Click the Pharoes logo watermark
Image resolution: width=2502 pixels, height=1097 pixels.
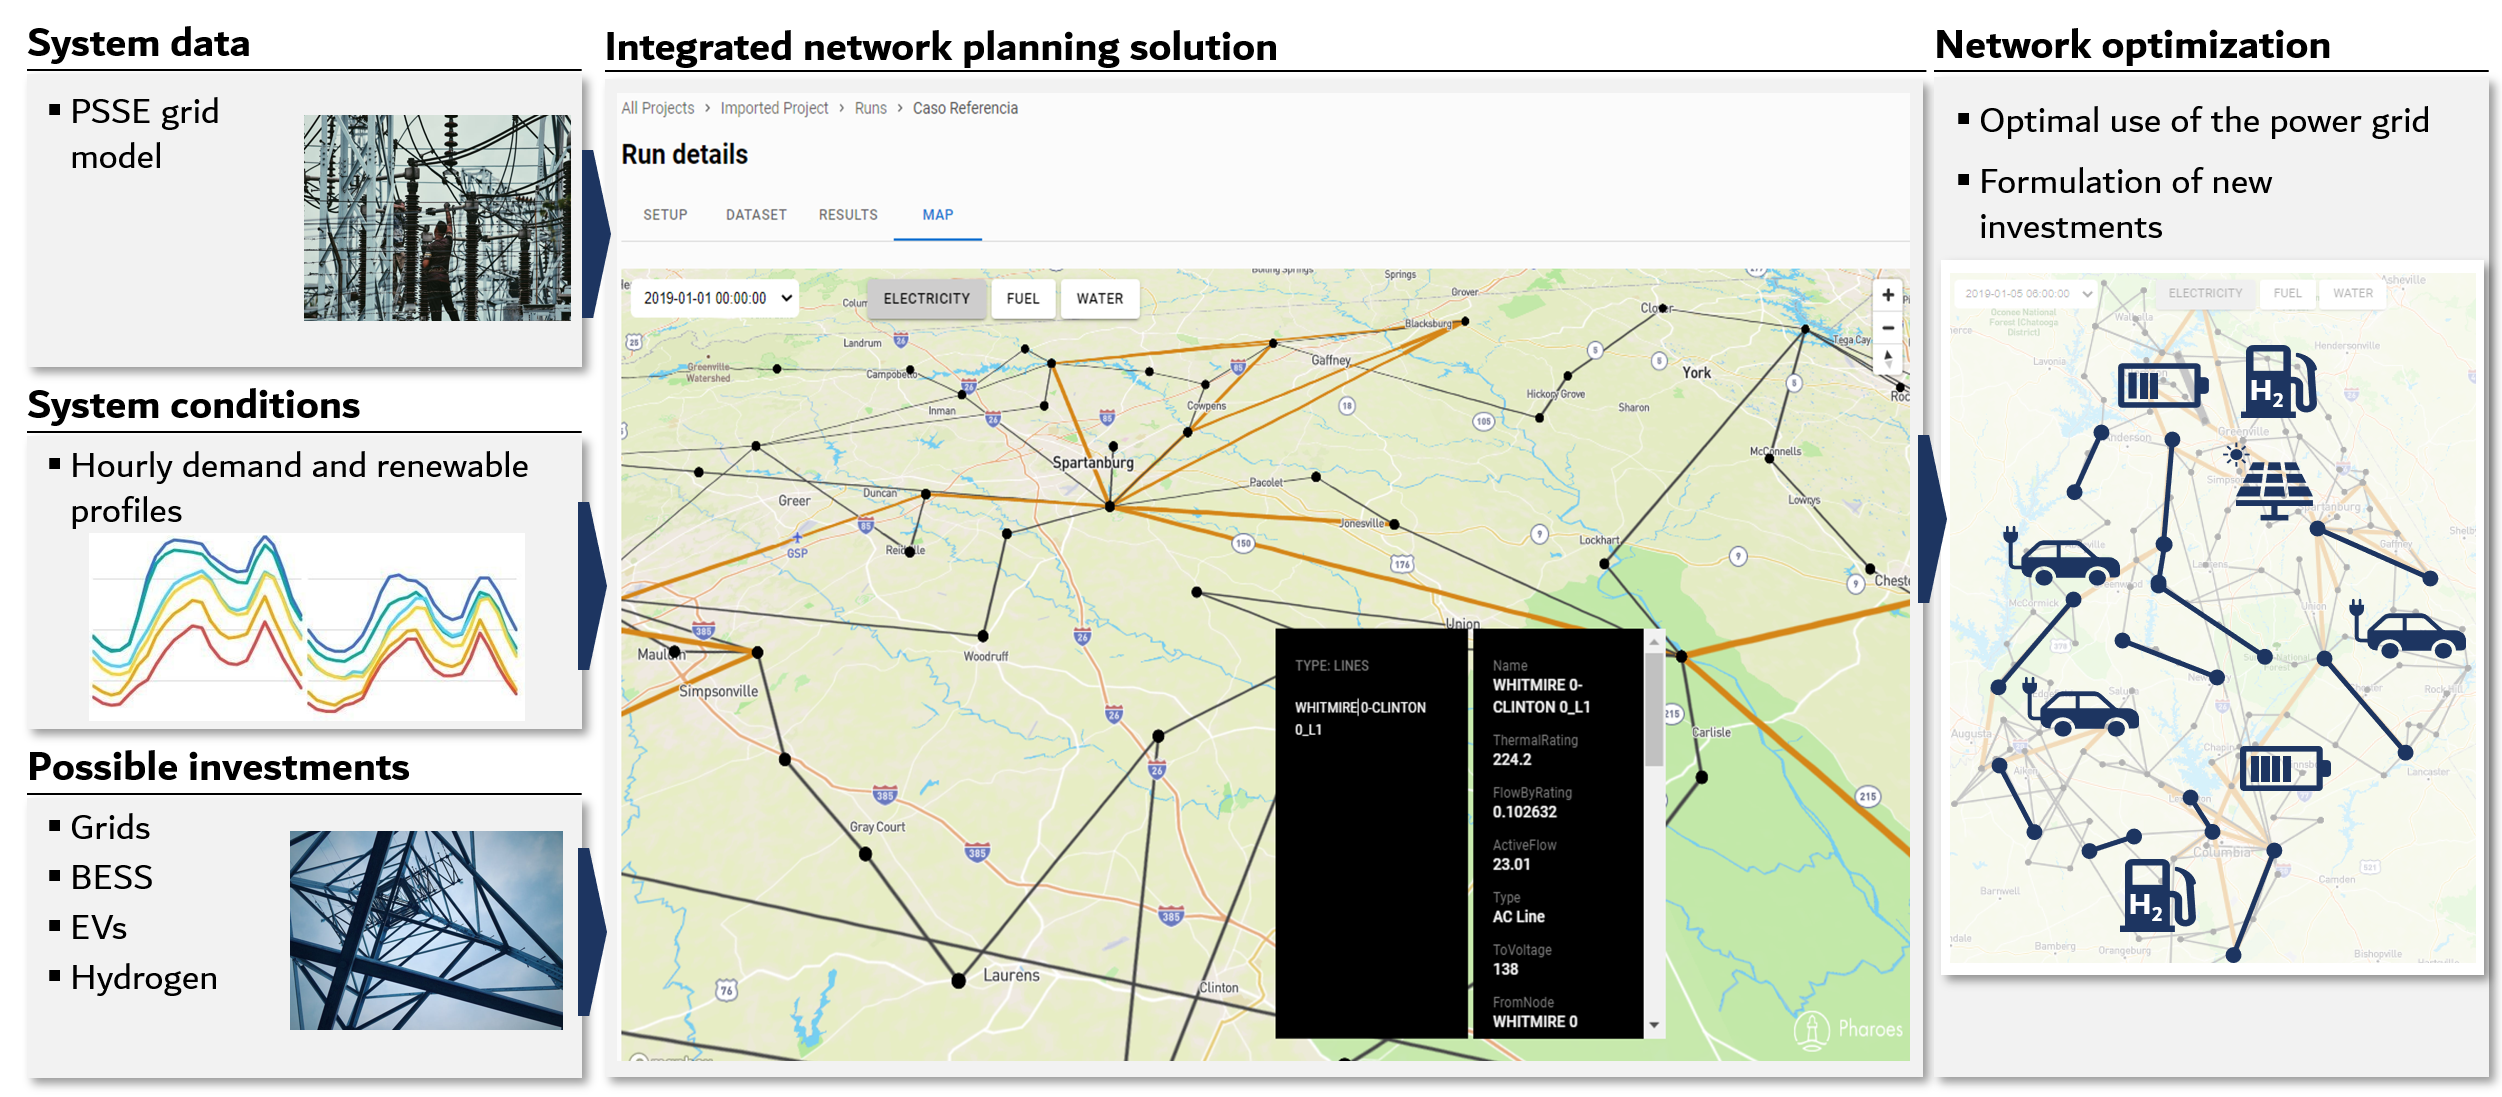pyautogui.click(x=1848, y=1029)
